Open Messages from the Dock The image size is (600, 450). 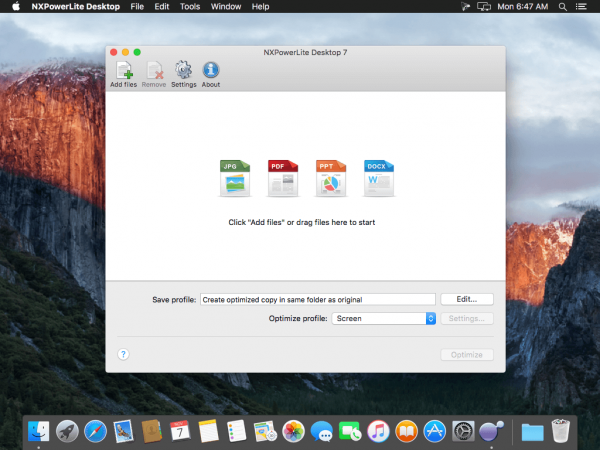(321, 431)
